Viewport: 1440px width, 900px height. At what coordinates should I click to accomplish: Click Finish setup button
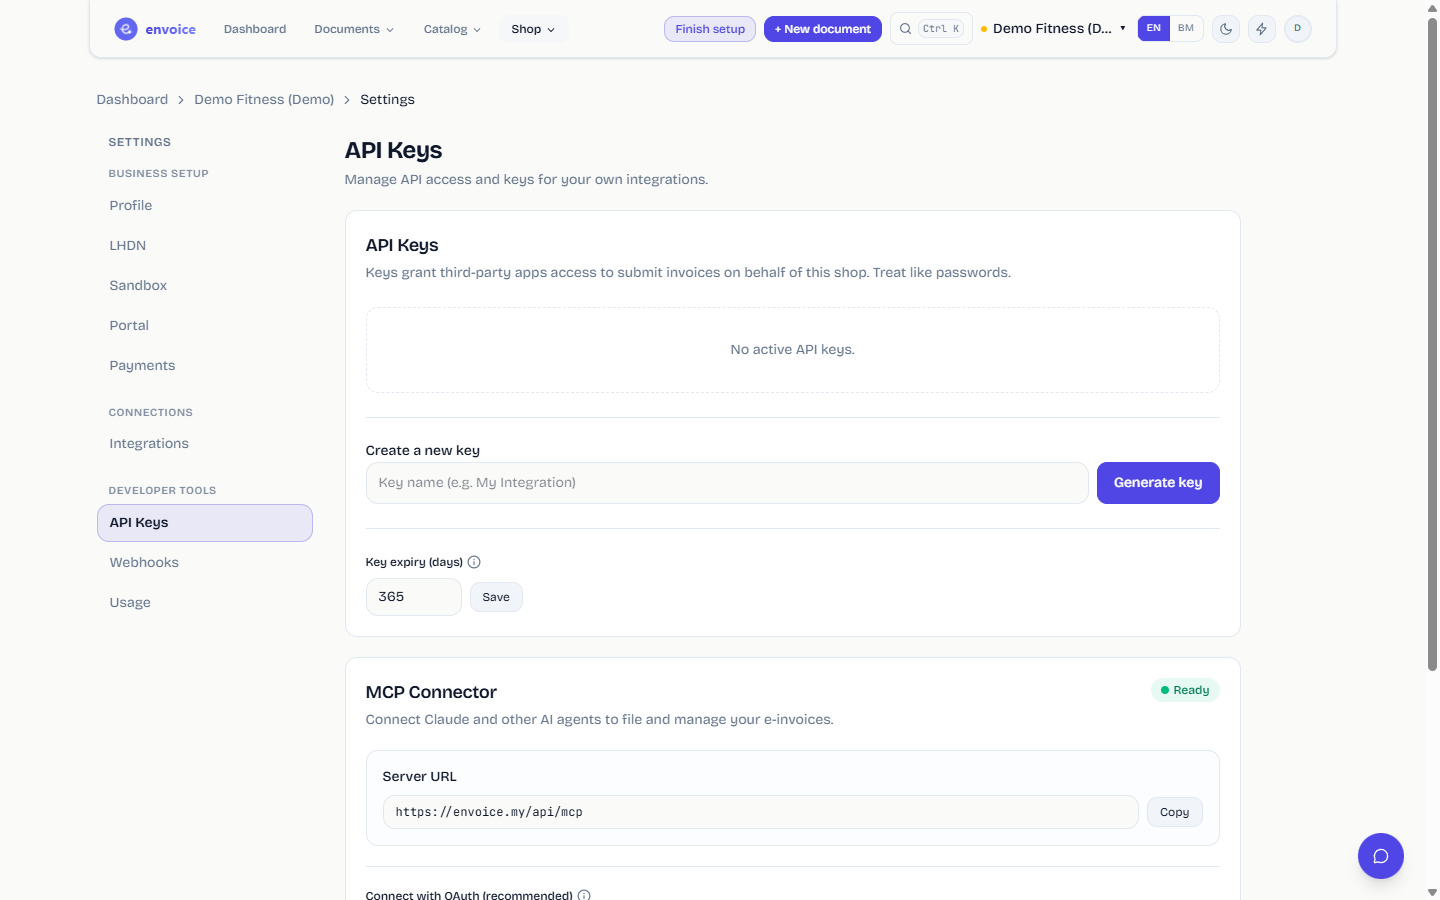coord(710,29)
